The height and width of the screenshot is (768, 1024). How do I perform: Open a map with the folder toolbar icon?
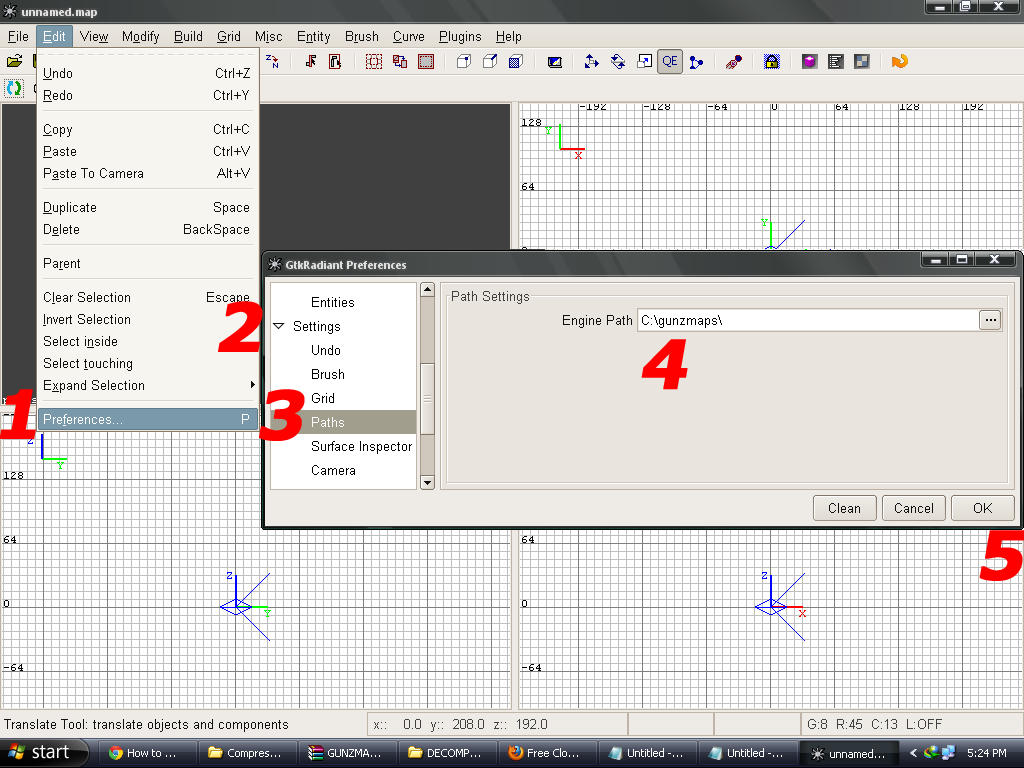16,60
